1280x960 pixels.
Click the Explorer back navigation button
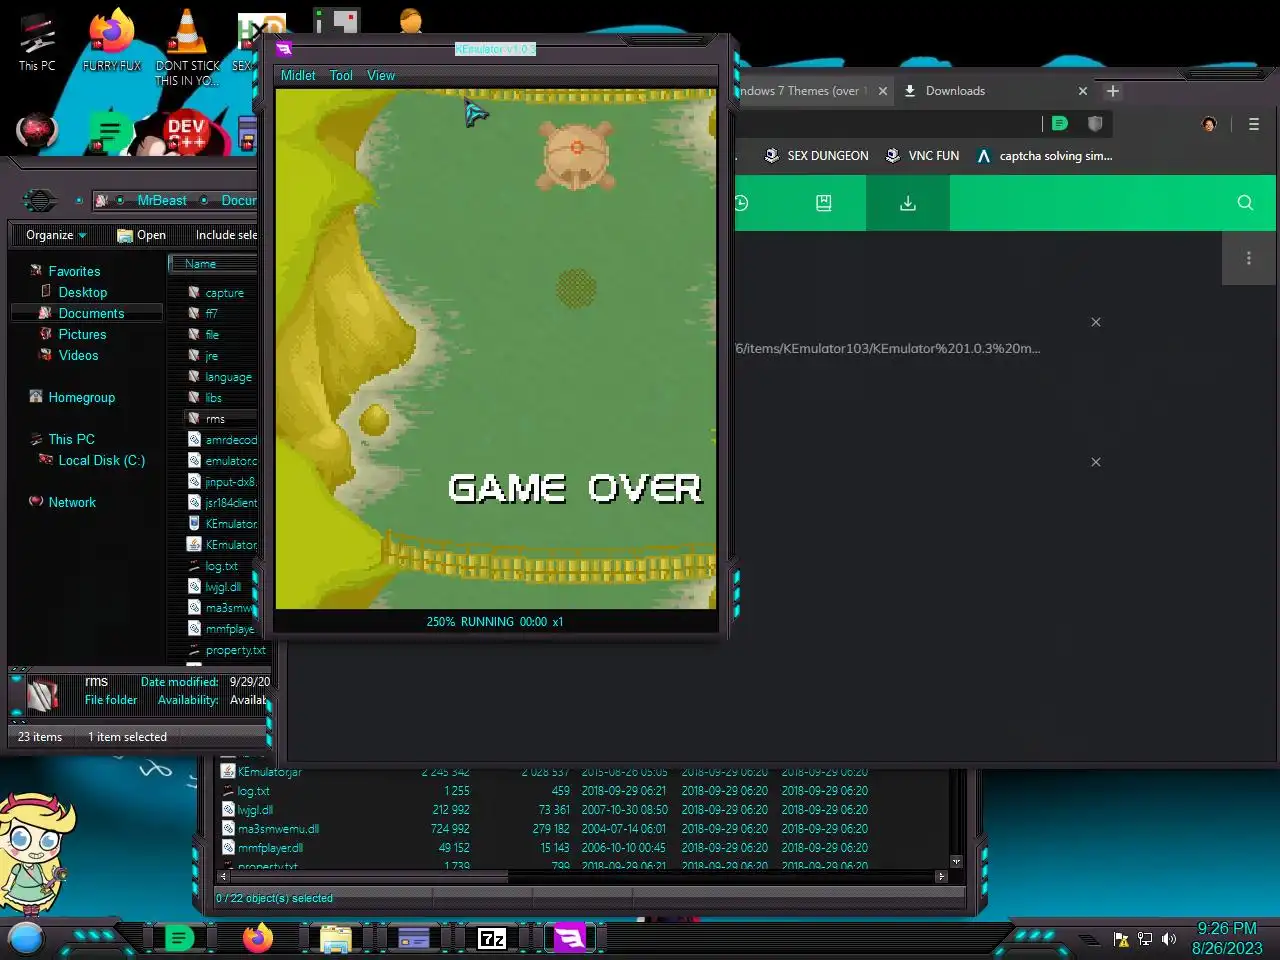[x=40, y=200]
